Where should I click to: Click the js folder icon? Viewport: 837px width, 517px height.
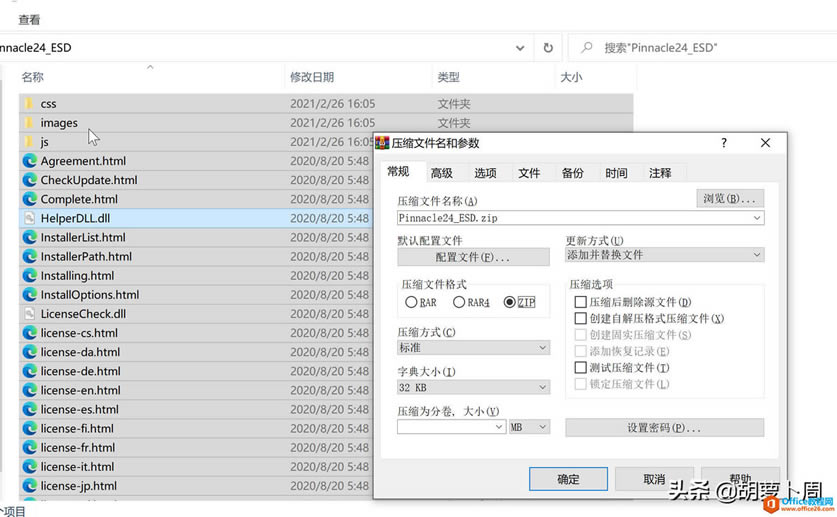click(29, 142)
